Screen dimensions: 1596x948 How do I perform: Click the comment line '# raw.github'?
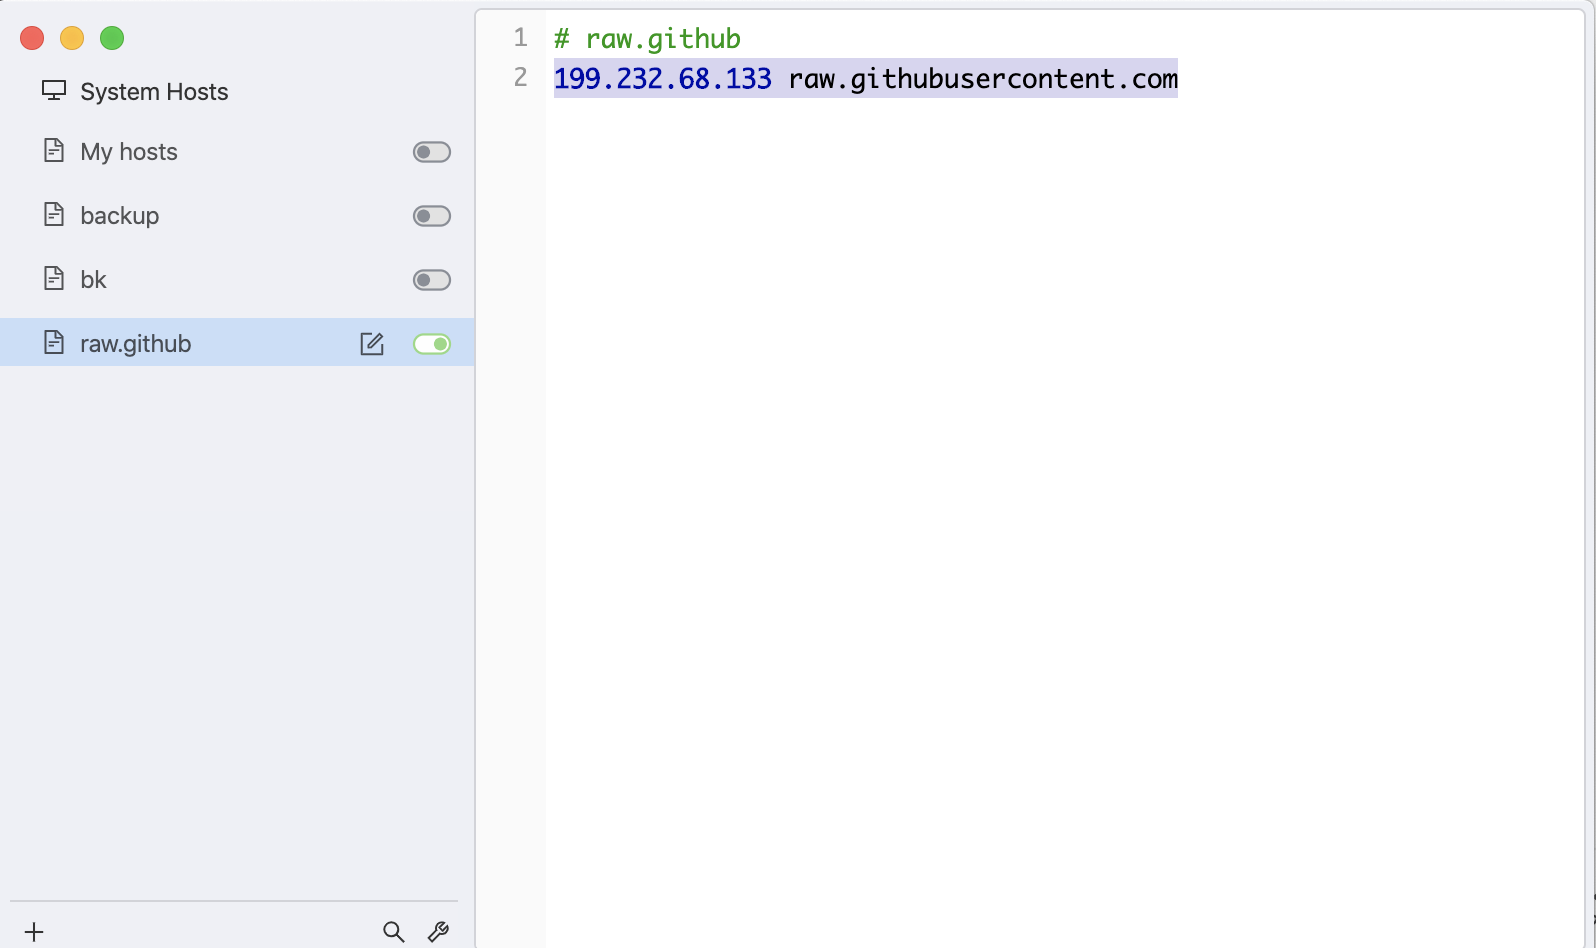pyautogui.click(x=647, y=39)
